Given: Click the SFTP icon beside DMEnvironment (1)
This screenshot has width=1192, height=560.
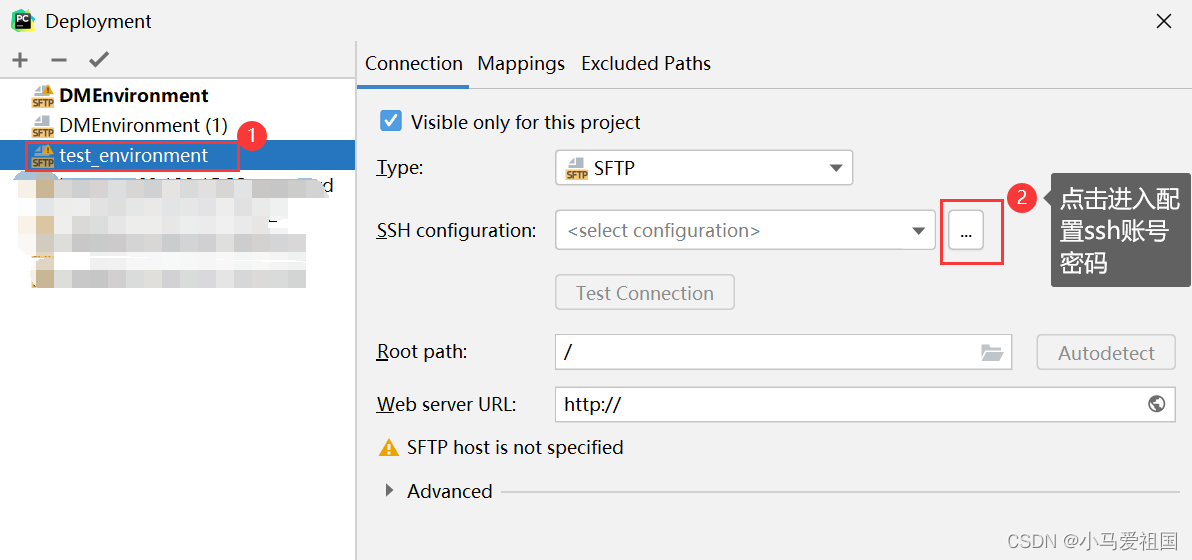Looking at the screenshot, I should point(43,126).
